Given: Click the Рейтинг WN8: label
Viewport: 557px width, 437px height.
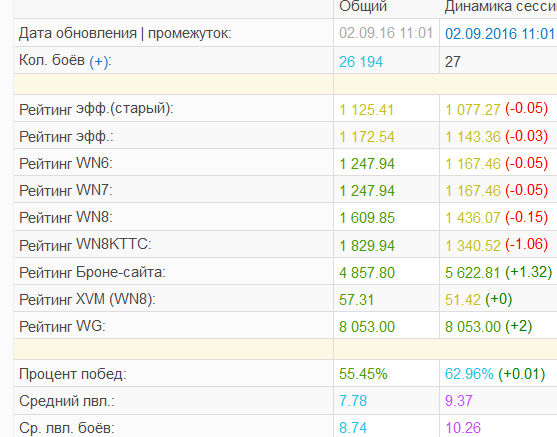Looking at the screenshot, I should click(x=66, y=217).
